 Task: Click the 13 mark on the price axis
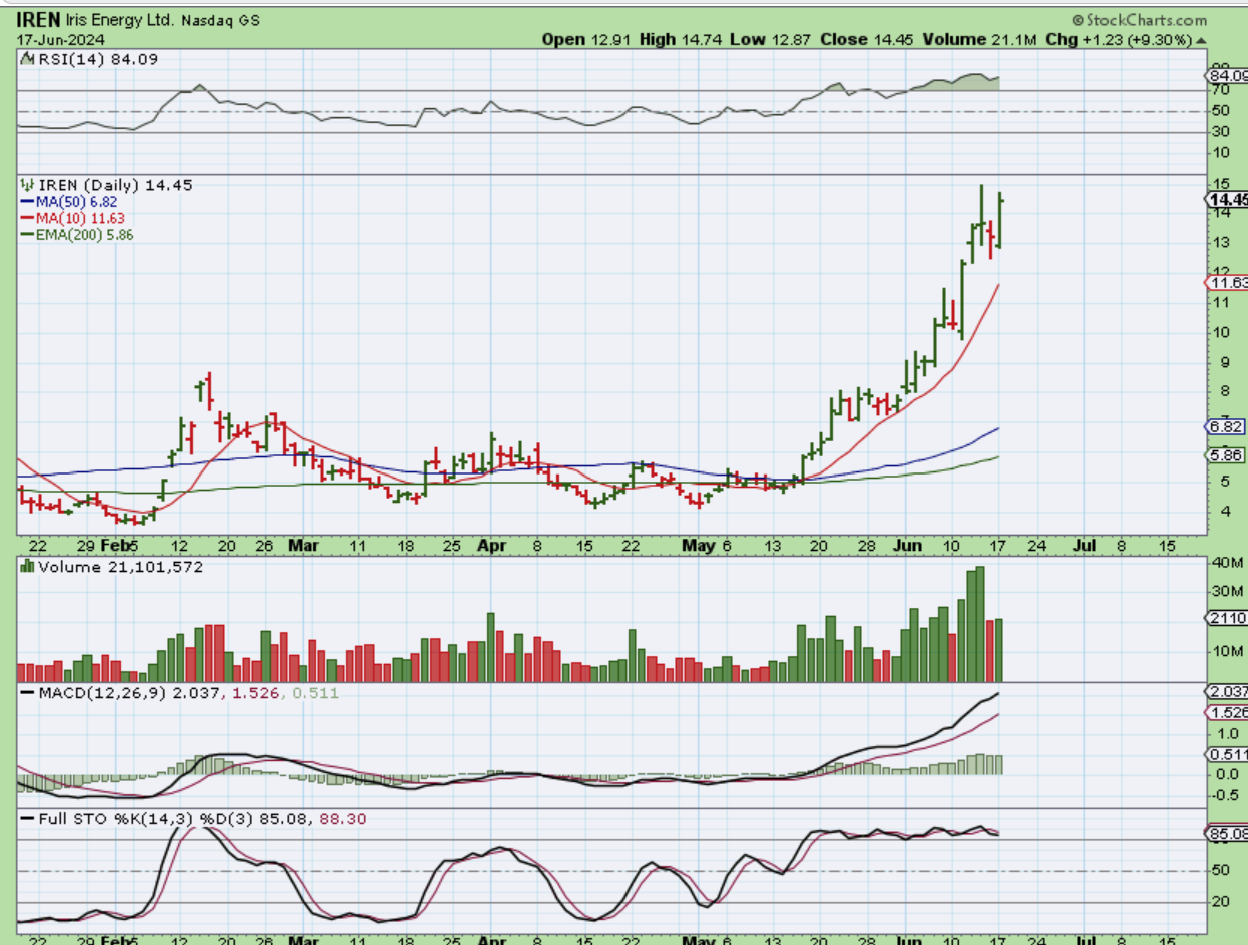click(1219, 243)
